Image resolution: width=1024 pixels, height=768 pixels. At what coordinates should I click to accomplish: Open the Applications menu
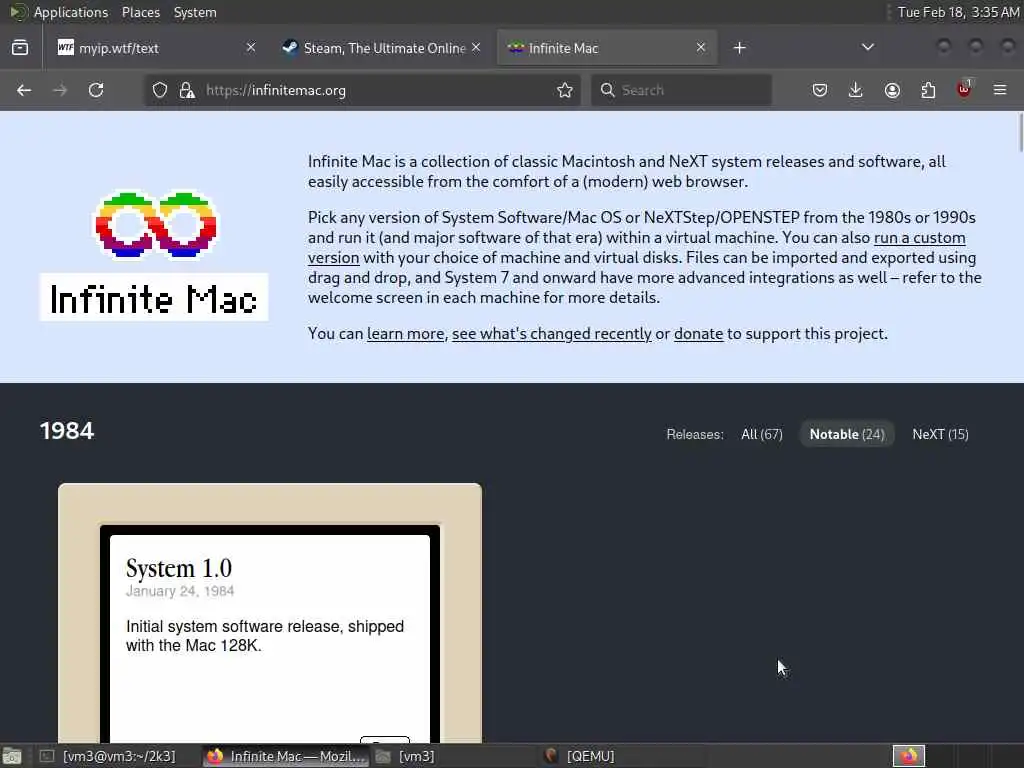point(71,12)
